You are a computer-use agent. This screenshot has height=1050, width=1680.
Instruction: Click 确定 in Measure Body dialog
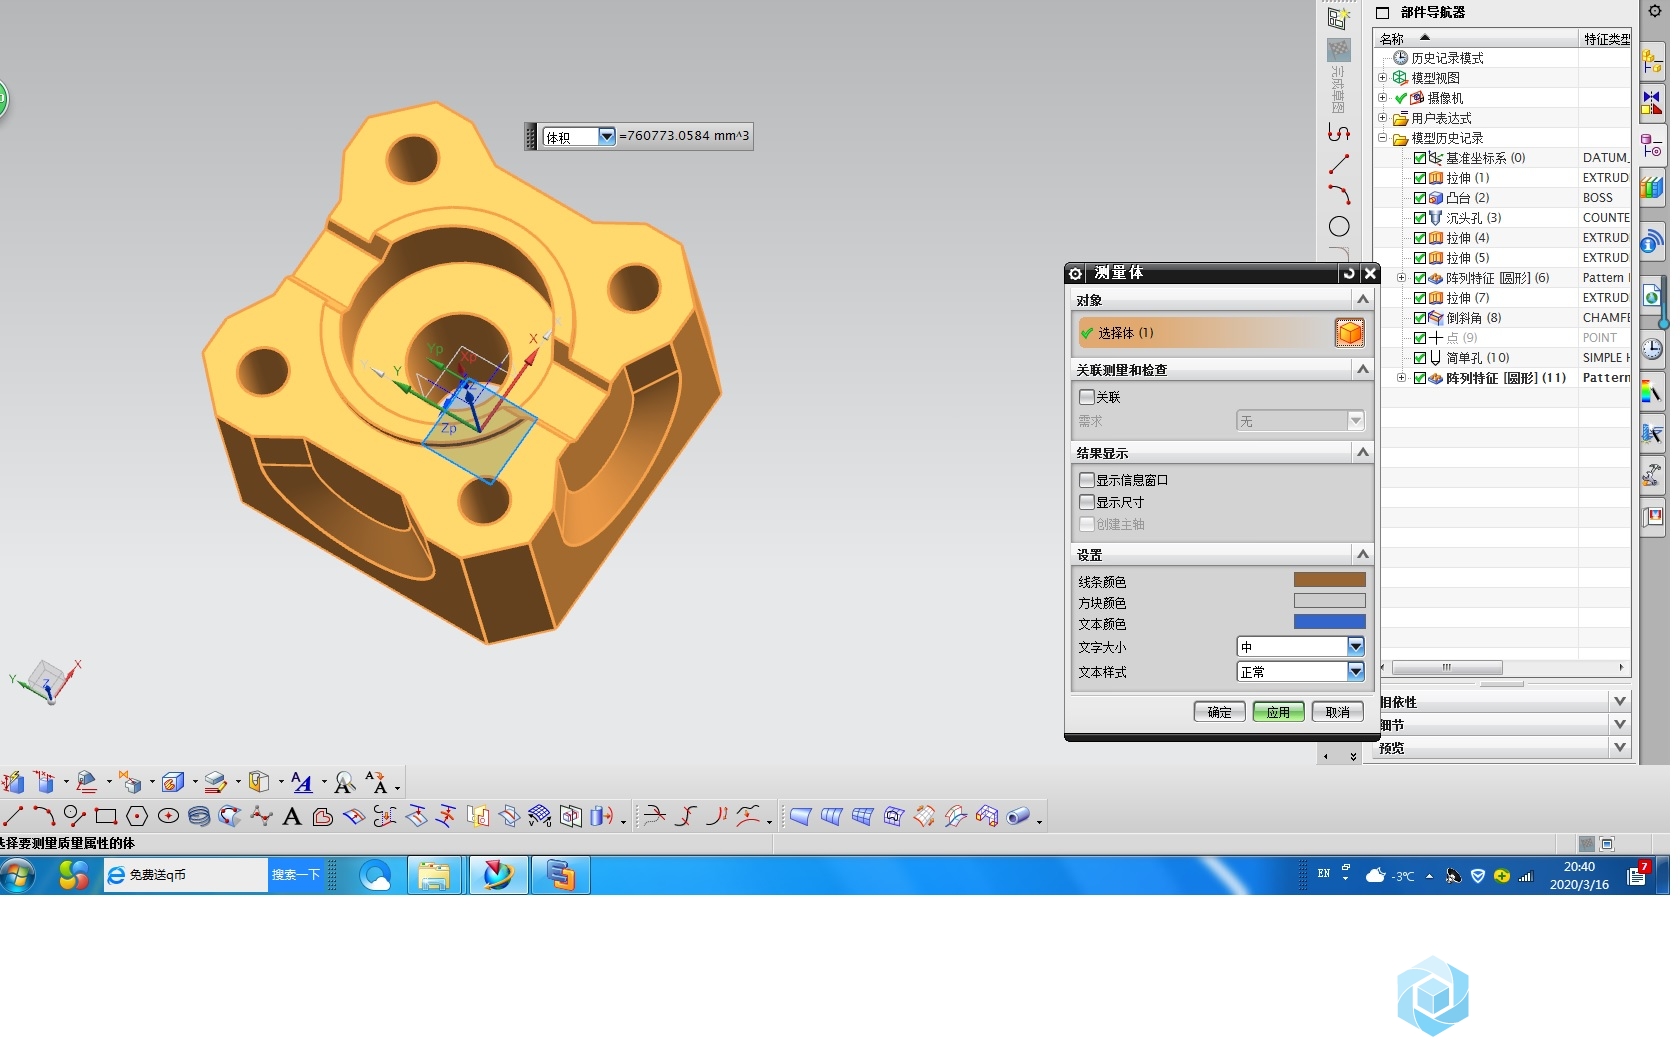(x=1219, y=712)
